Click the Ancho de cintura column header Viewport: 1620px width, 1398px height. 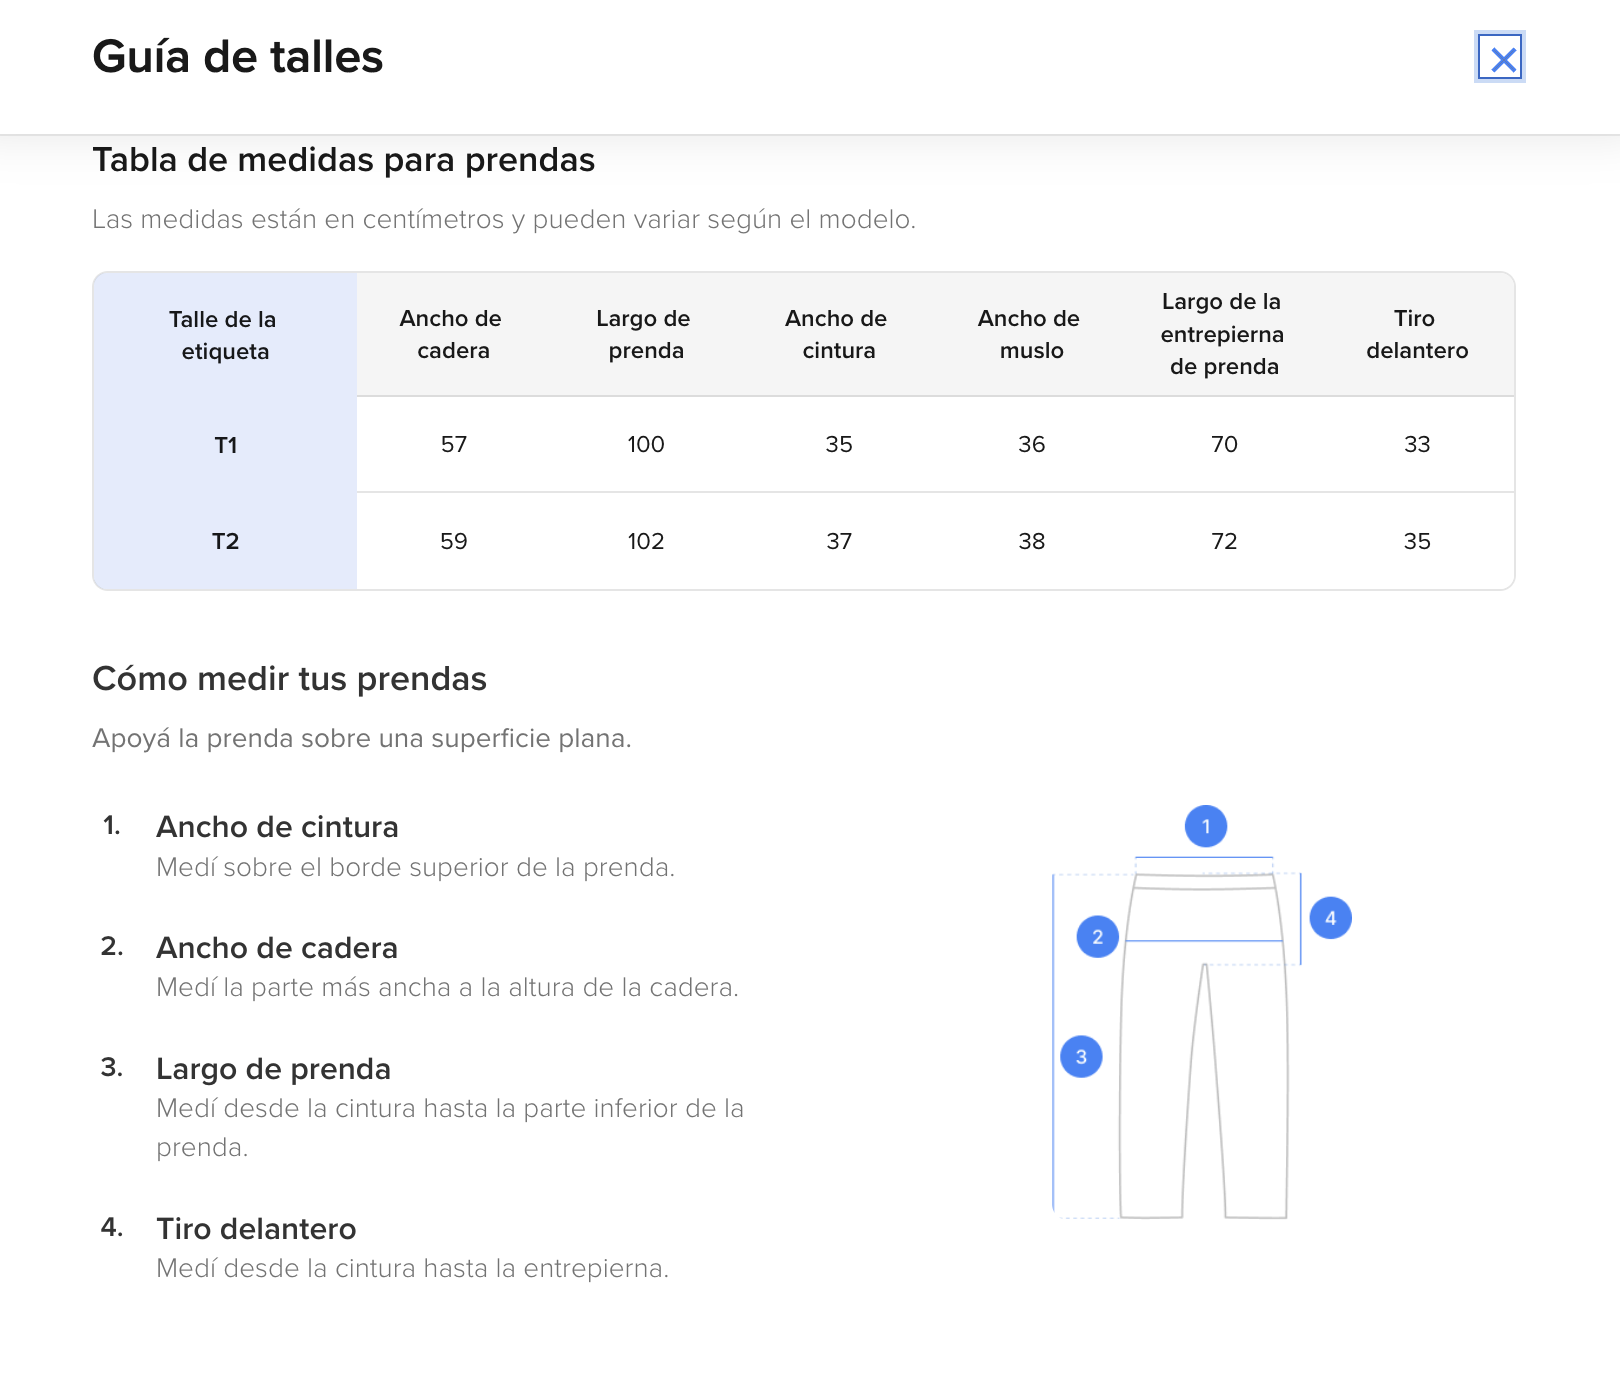click(838, 335)
